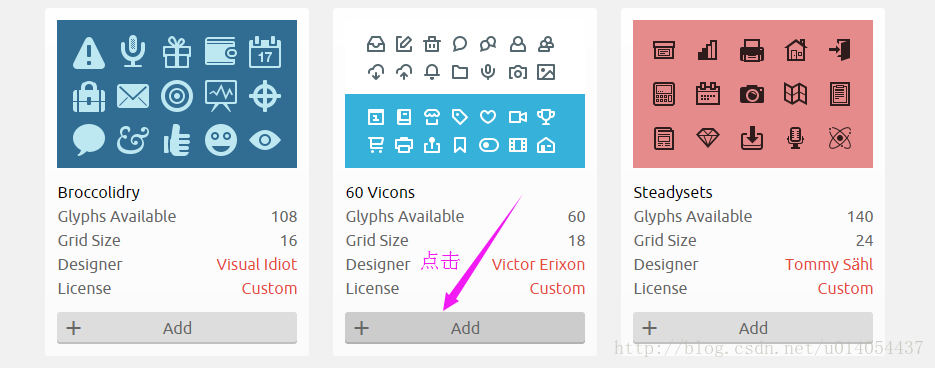Click the bullseye target icon in Broccolidry
The height and width of the screenshot is (368, 935).
[x=177, y=96]
